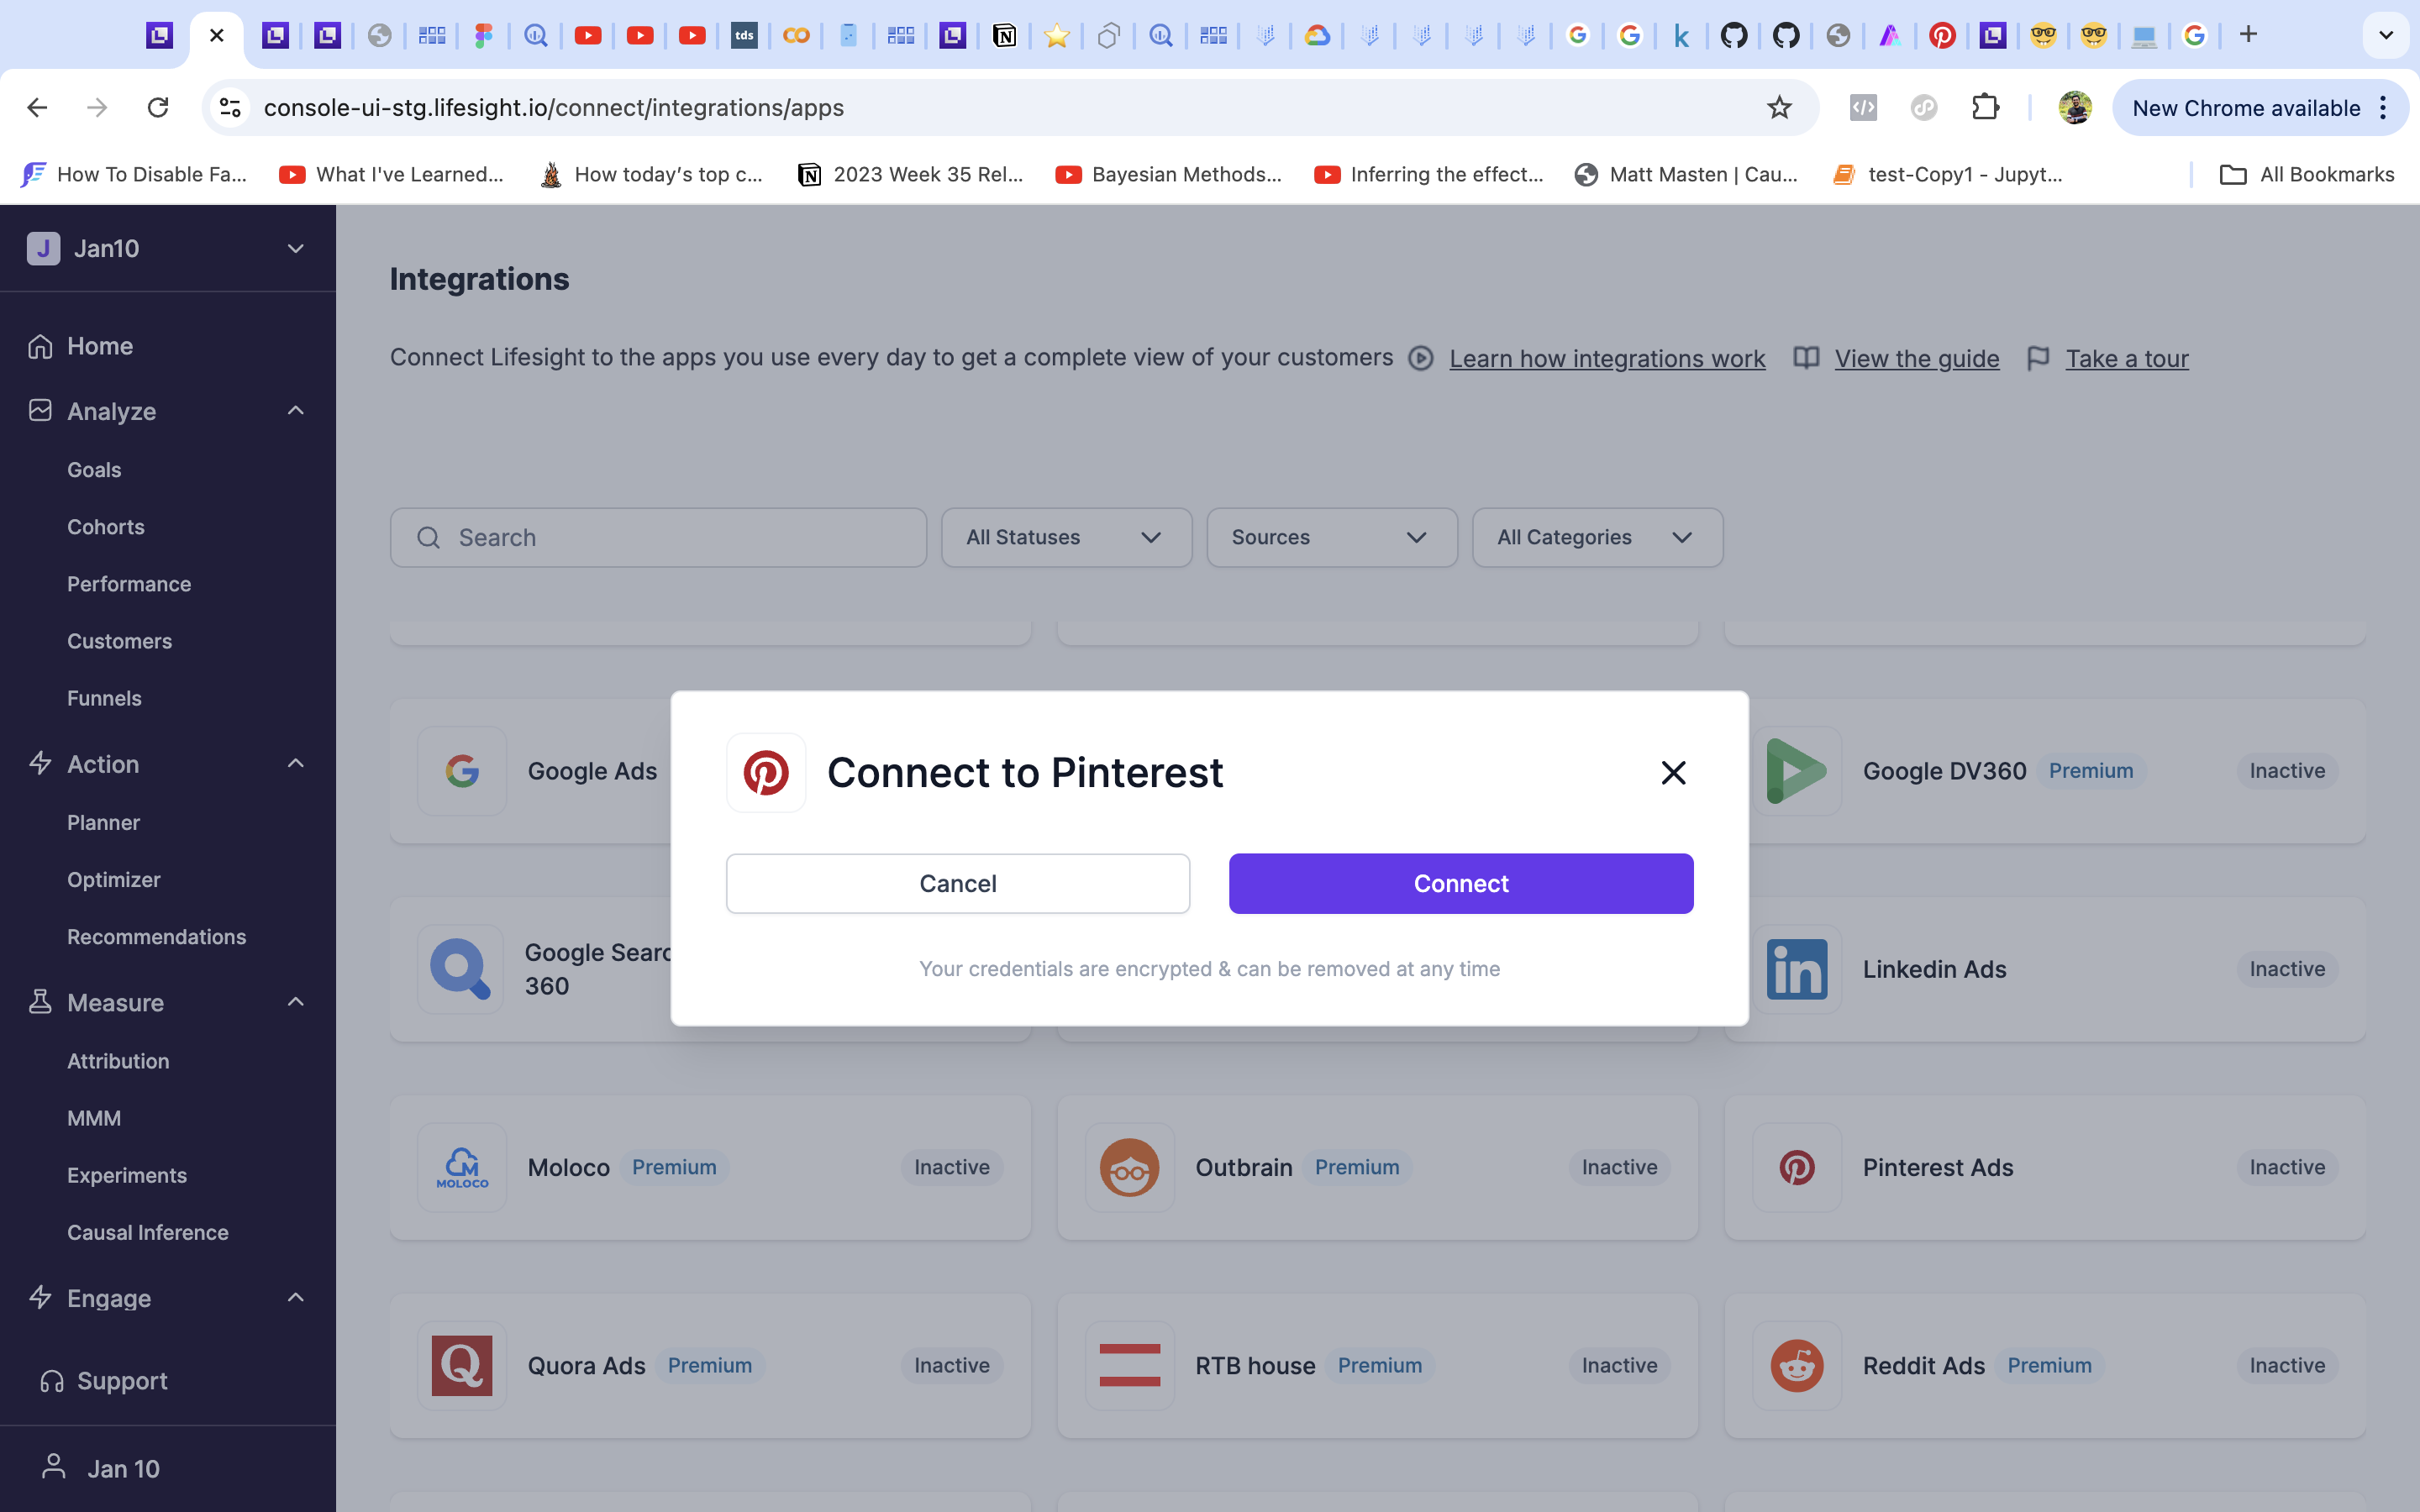
Task: Reload the page with the refresh icon
Action: 158,108
